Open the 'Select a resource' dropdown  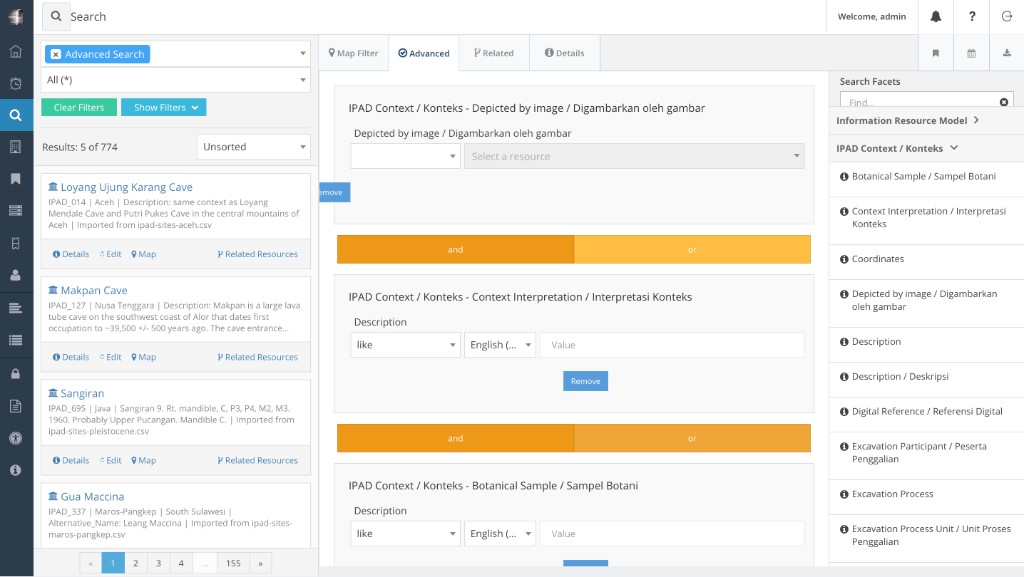click(634, 157)
